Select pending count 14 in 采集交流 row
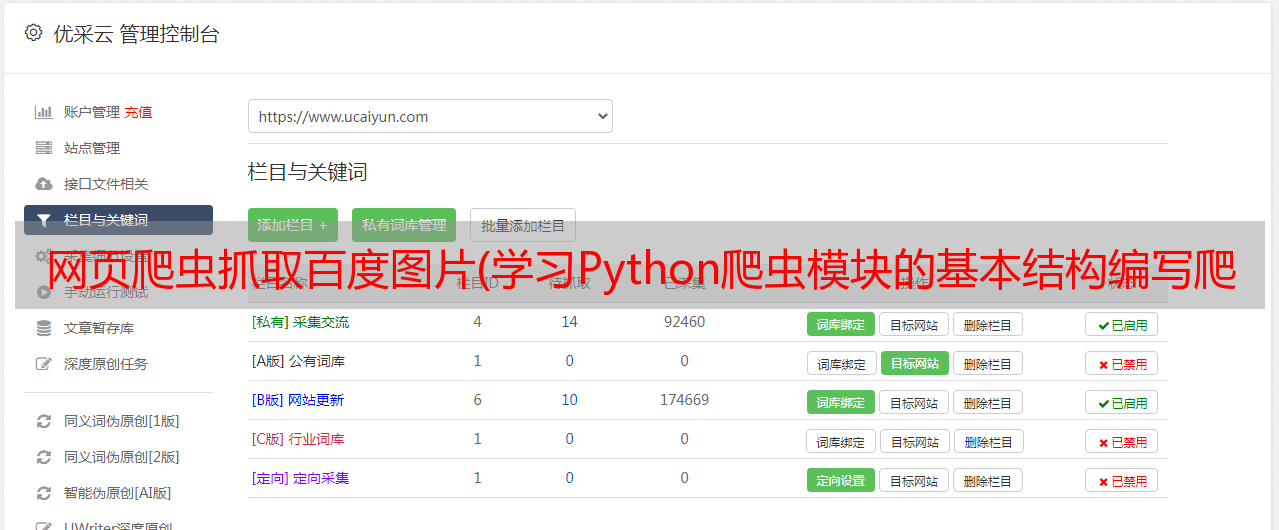This screenshot has width=1279, height=530. coord(570,322)
